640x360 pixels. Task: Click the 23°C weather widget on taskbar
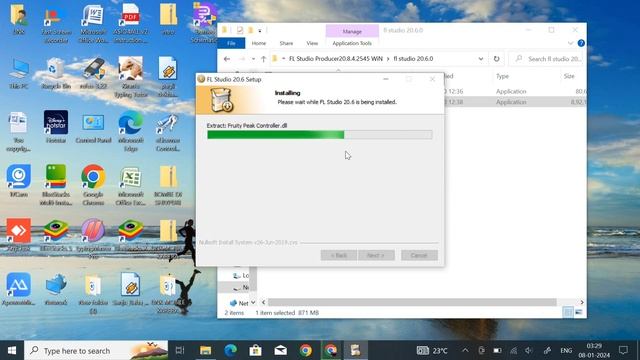pos(432,350)
